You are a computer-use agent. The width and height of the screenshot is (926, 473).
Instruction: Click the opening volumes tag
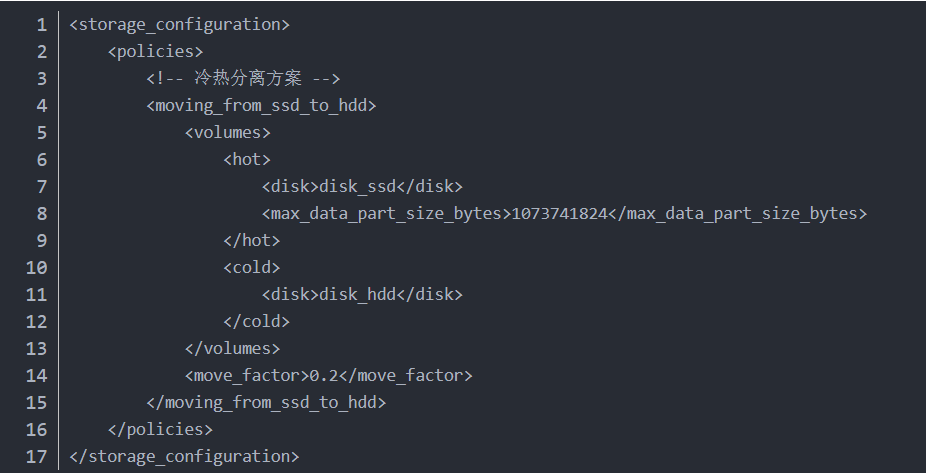click(x=228, y=132)
